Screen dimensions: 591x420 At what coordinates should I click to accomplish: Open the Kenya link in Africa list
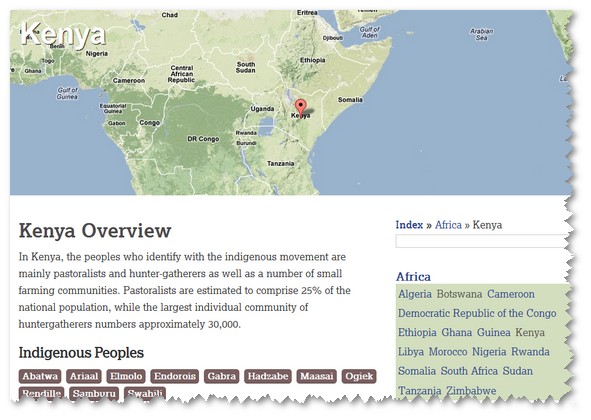530,333
